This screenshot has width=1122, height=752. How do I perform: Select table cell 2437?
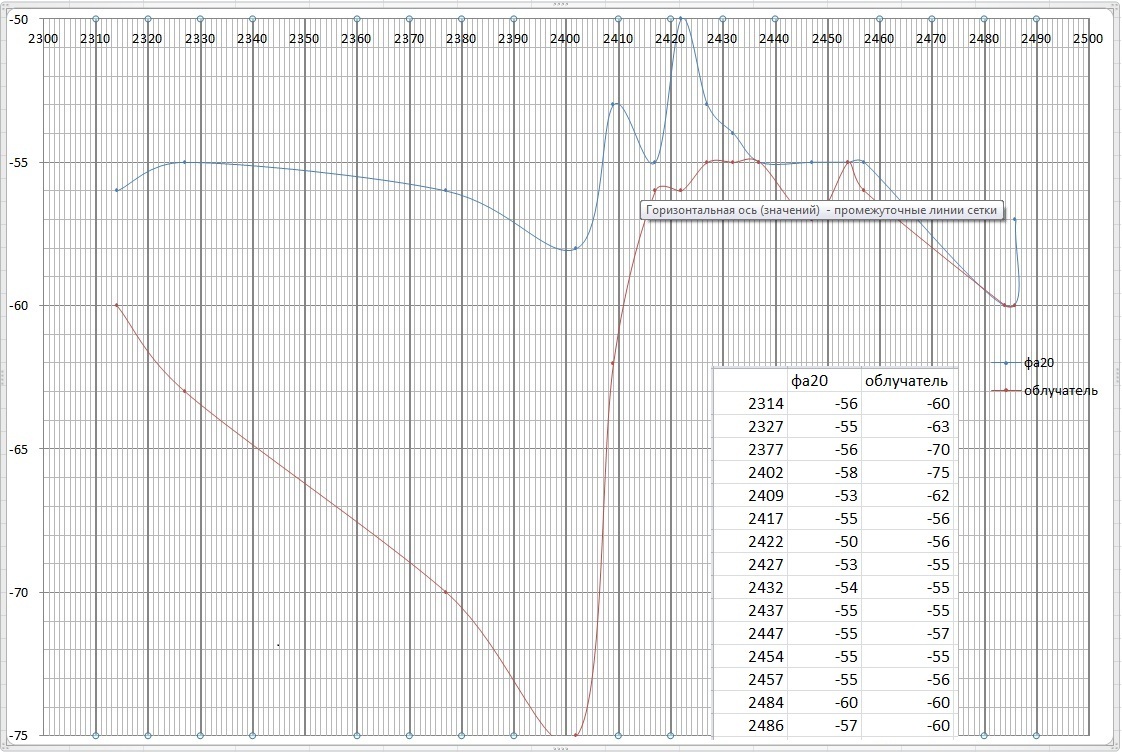[766, 610]
